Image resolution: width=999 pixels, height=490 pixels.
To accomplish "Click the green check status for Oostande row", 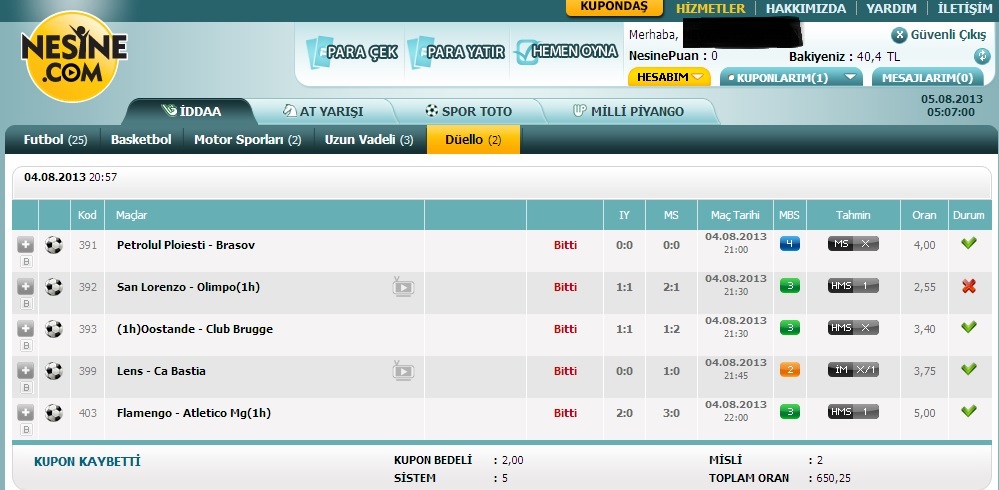I will click(969, 327).
